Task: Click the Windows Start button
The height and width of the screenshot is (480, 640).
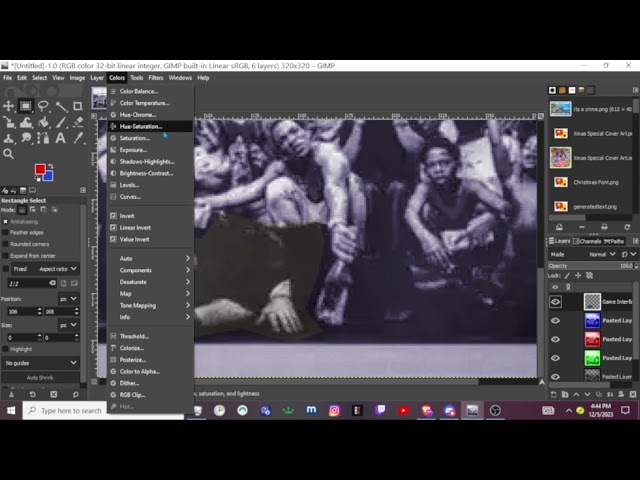Action: [x=11, y=411]
